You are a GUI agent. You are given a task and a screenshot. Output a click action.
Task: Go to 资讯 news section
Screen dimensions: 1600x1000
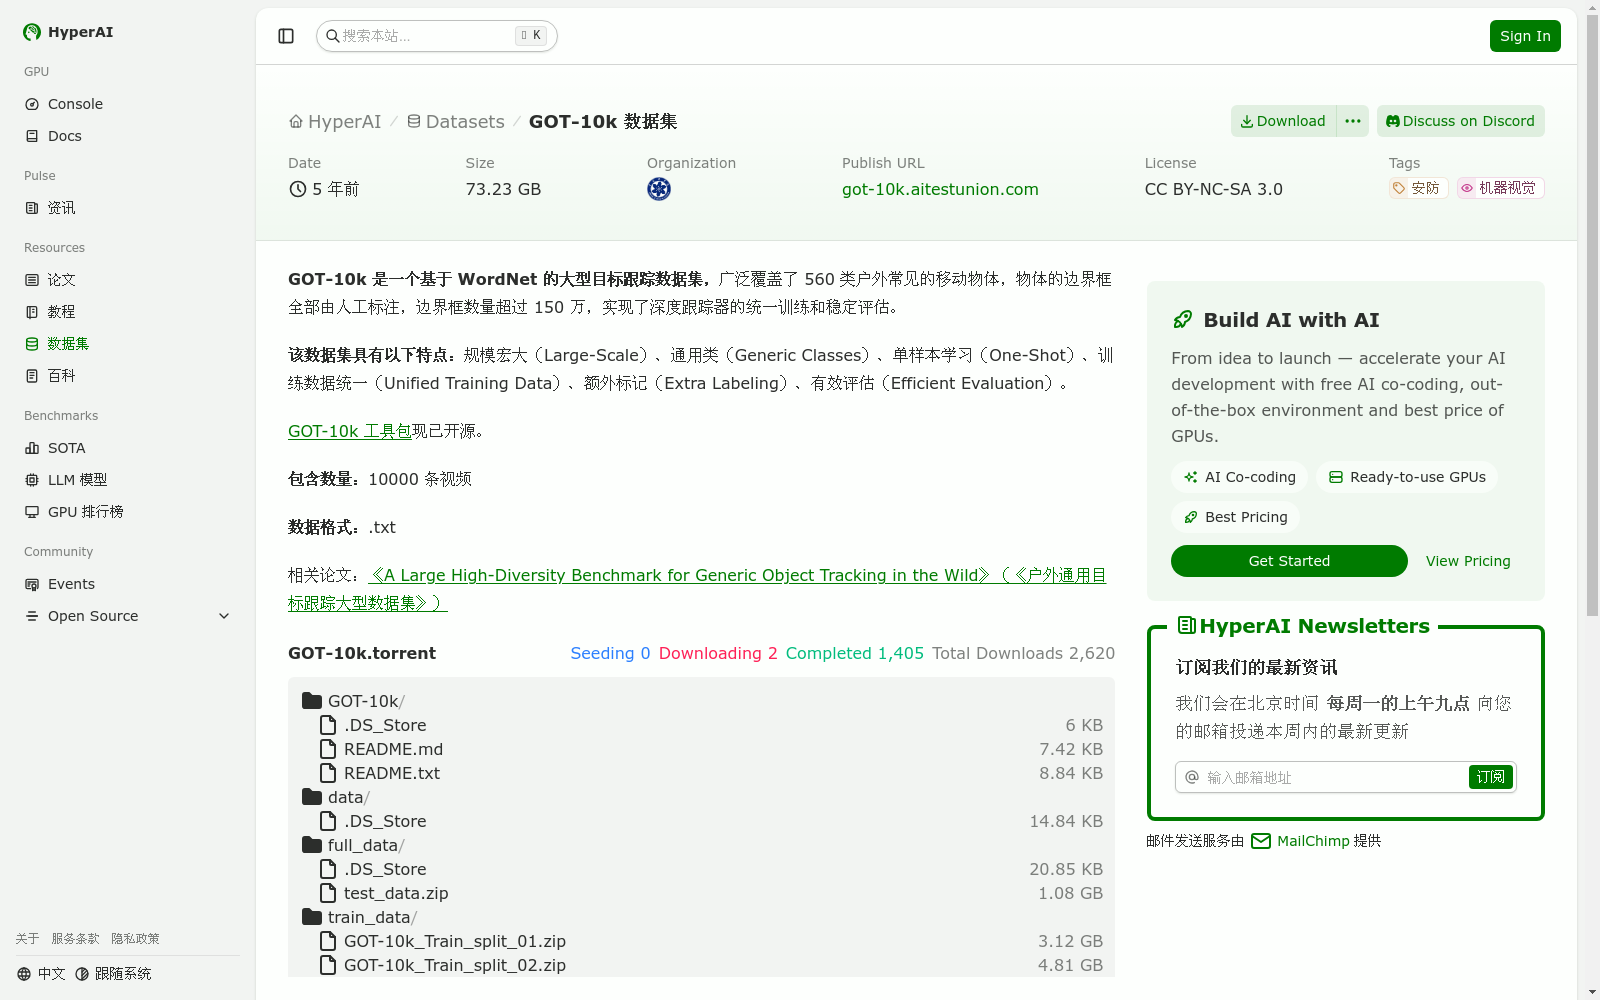point(128,208)
